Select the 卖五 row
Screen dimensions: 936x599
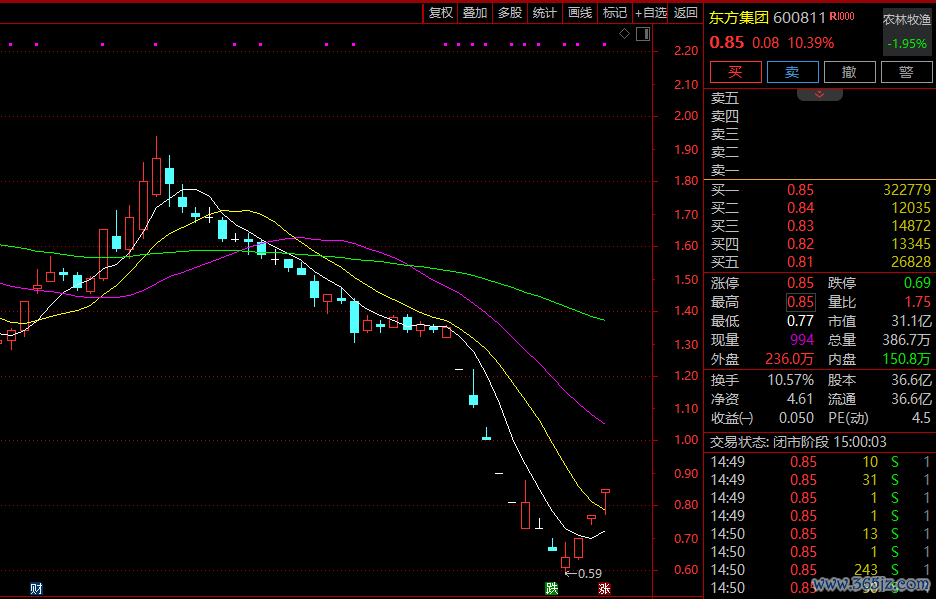click(x=820, y=98)
